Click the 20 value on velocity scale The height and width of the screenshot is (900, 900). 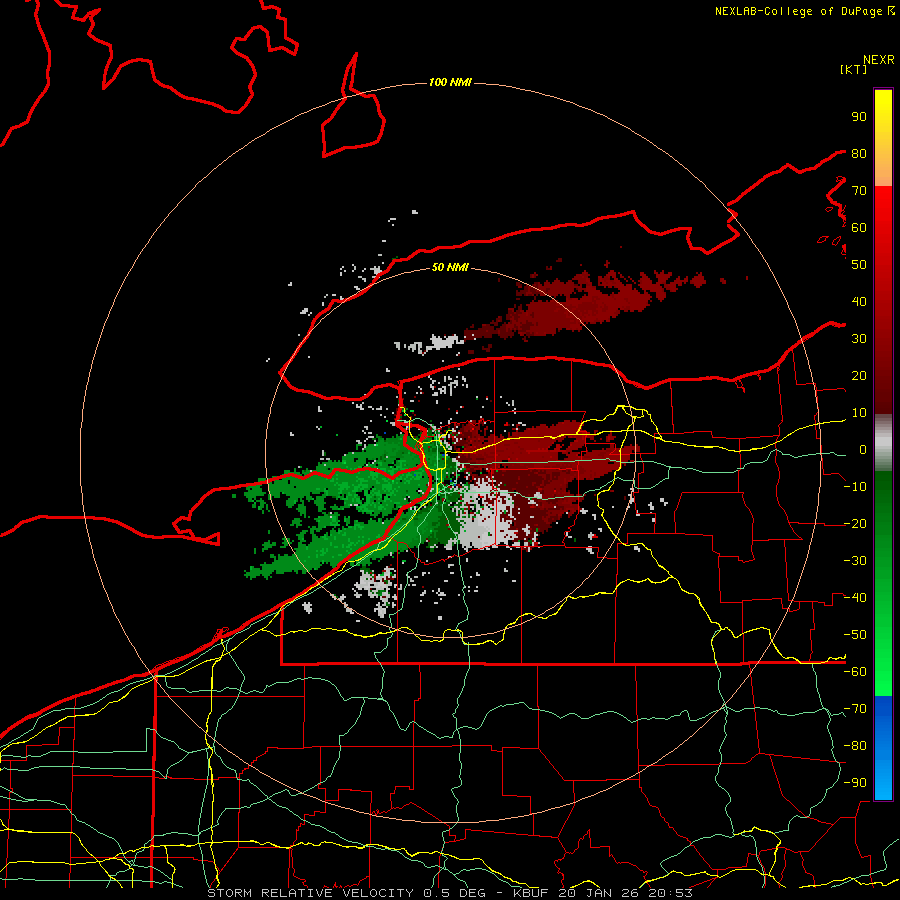pyautogui.click(x=859, y=376)
